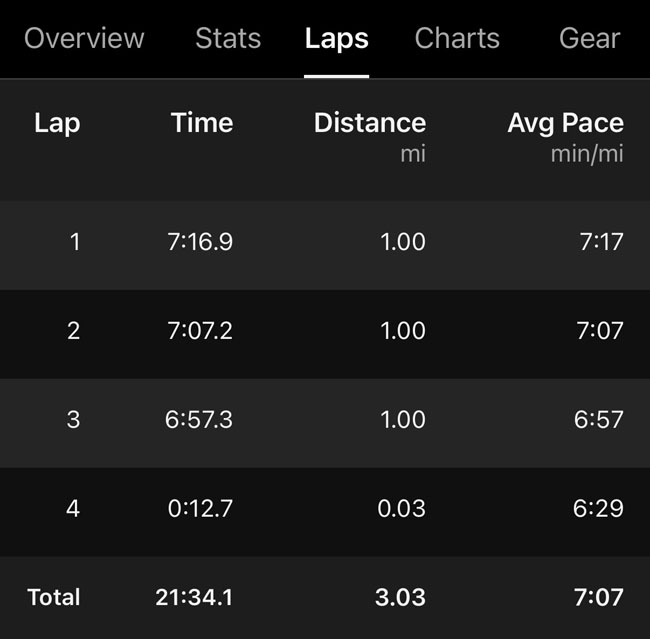Select the lap 1 row number
The height and width of the screenshot is (639, 650).
pos(74,242)
